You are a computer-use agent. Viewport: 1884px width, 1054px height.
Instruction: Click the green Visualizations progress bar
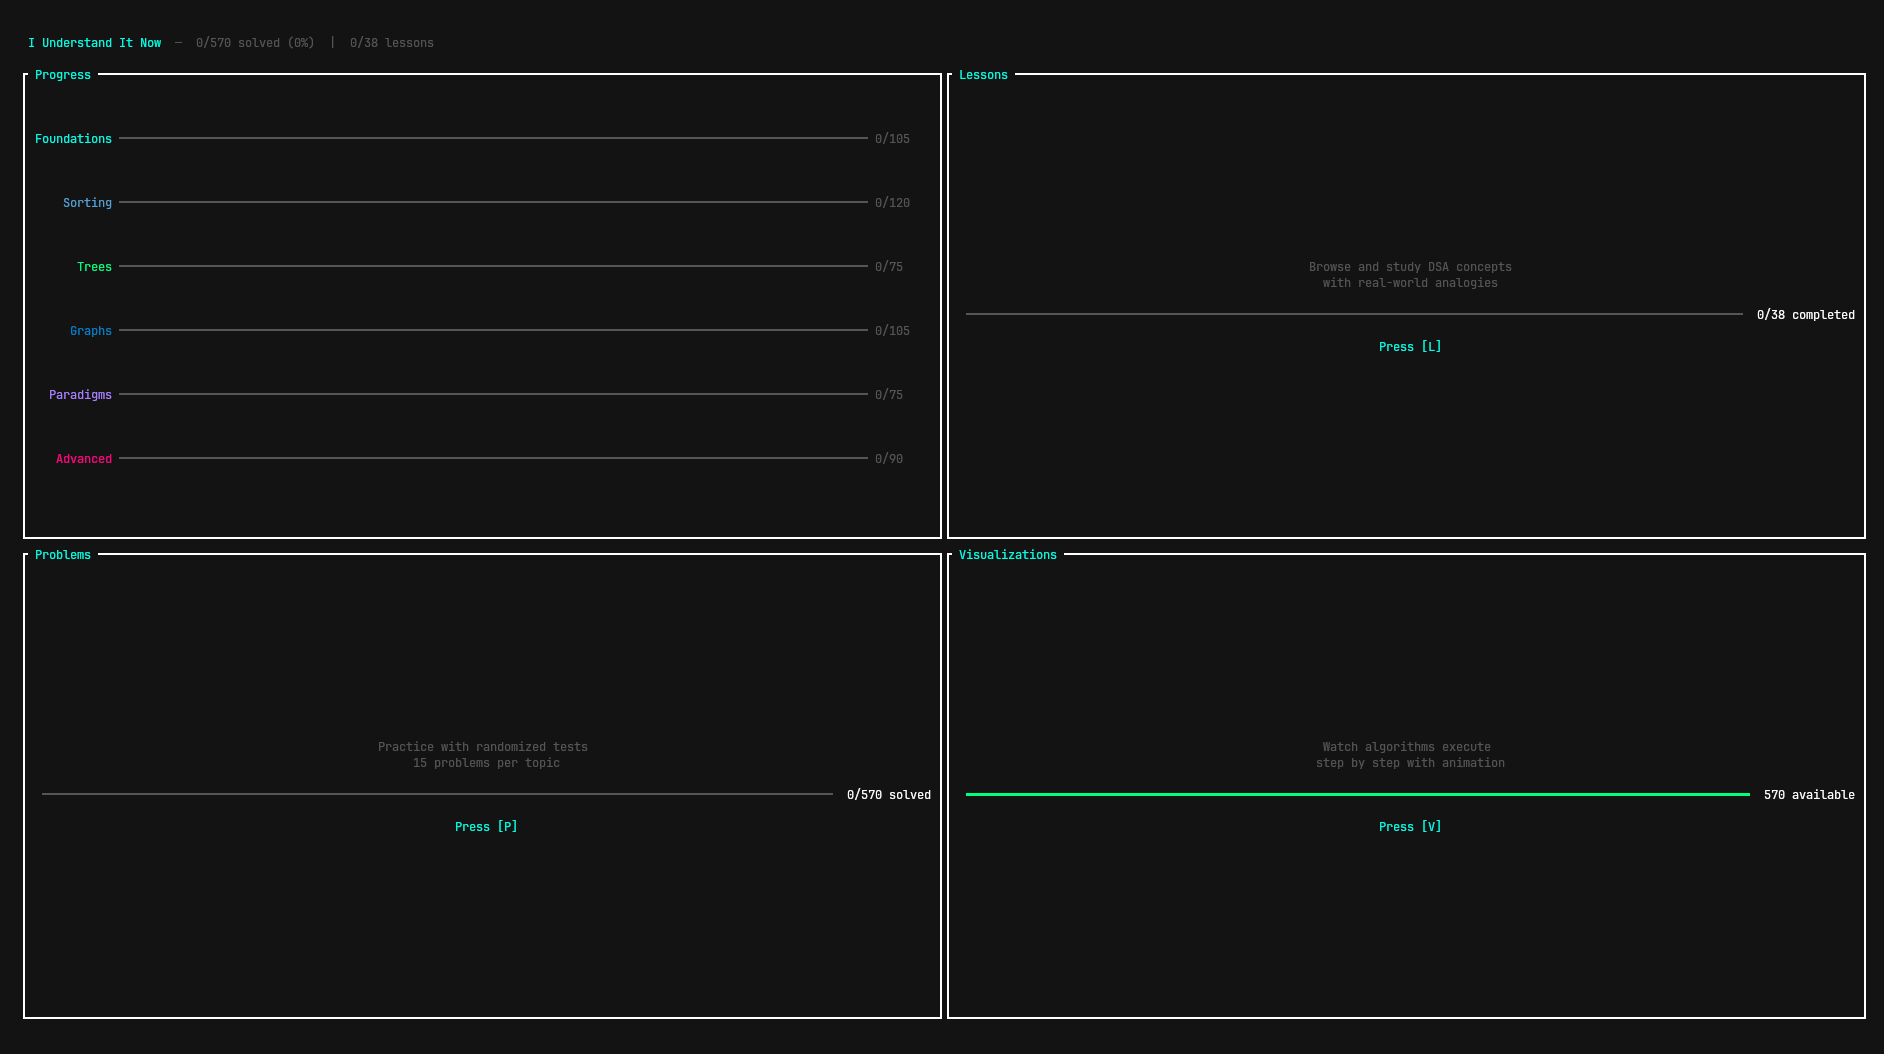click(x=1357, y=794)
